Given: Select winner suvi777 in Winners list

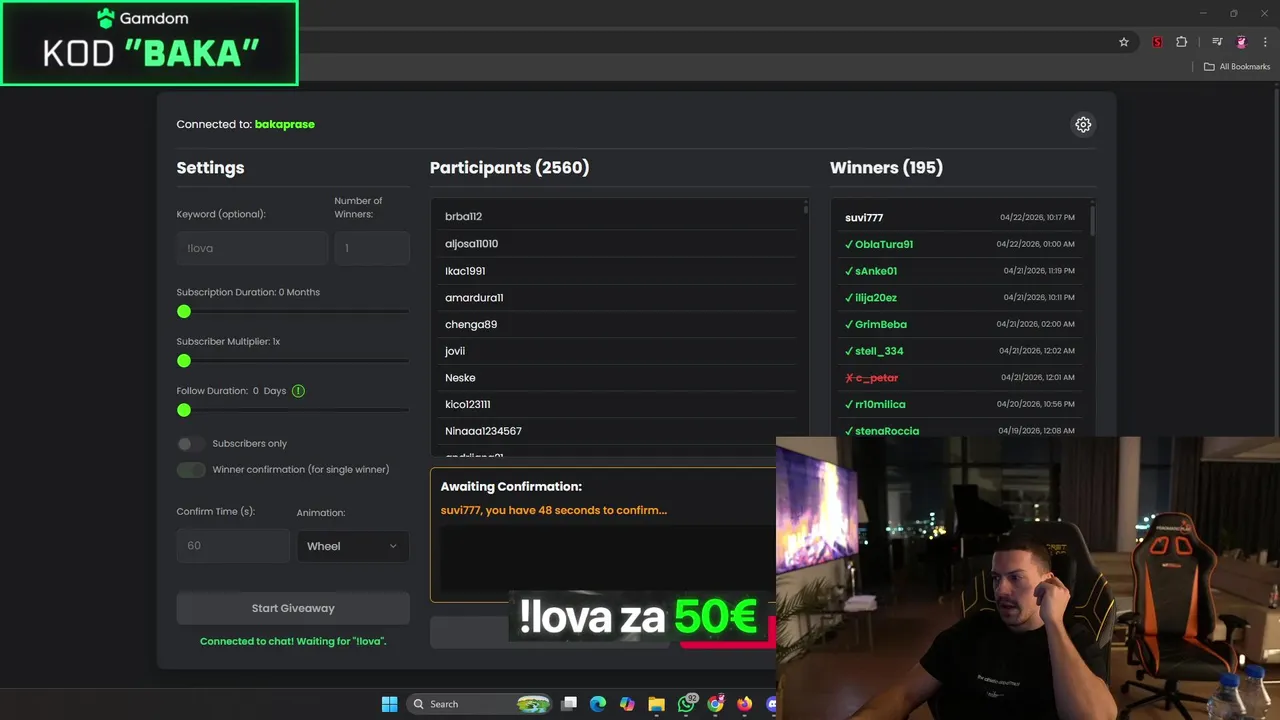Looking at the screenshot, I should tap(960, 217).
